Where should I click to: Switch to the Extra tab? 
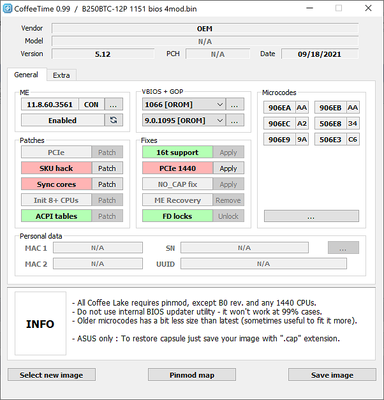click(x=61, y=75)
